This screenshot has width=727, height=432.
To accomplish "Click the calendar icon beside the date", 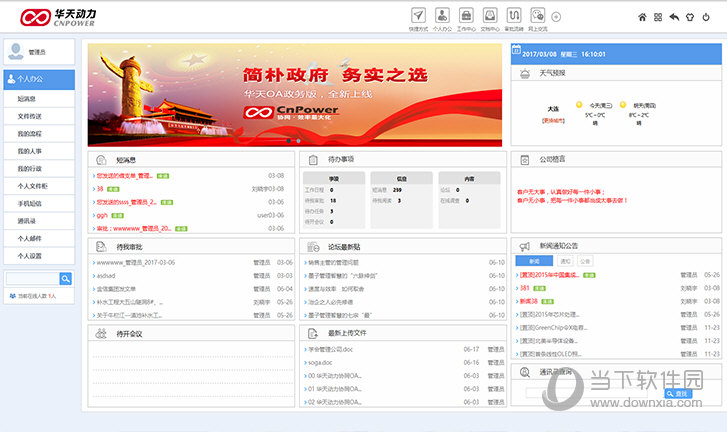I will (x=517, y=50).
